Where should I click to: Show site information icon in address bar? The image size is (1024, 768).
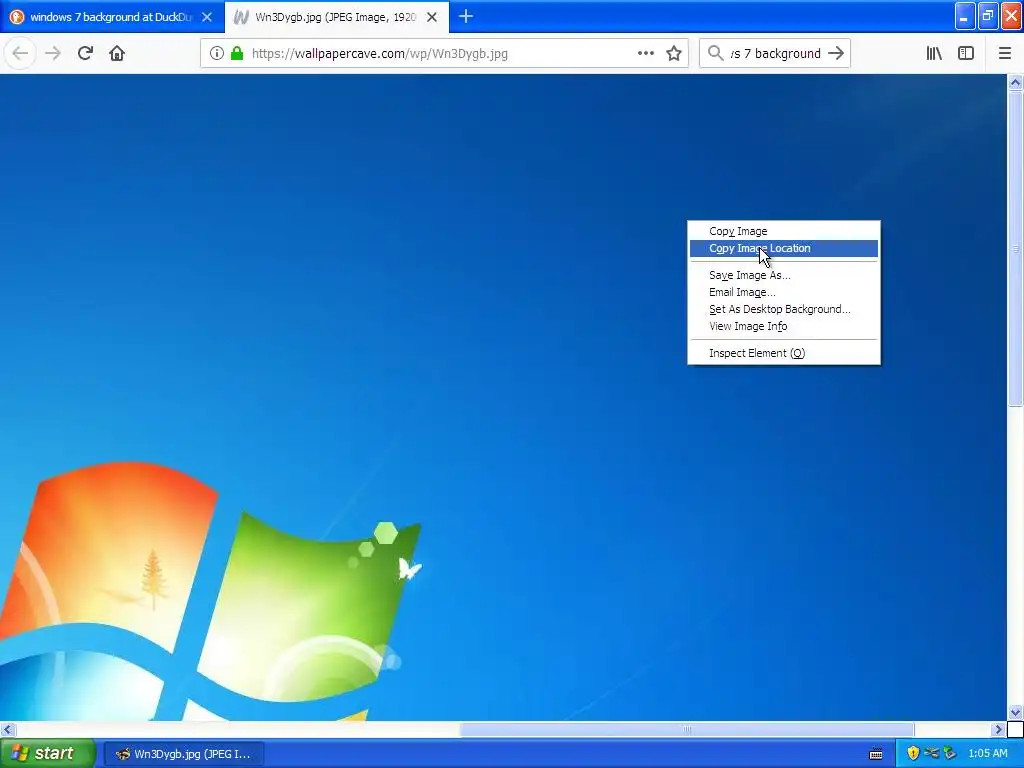[217, 54]
